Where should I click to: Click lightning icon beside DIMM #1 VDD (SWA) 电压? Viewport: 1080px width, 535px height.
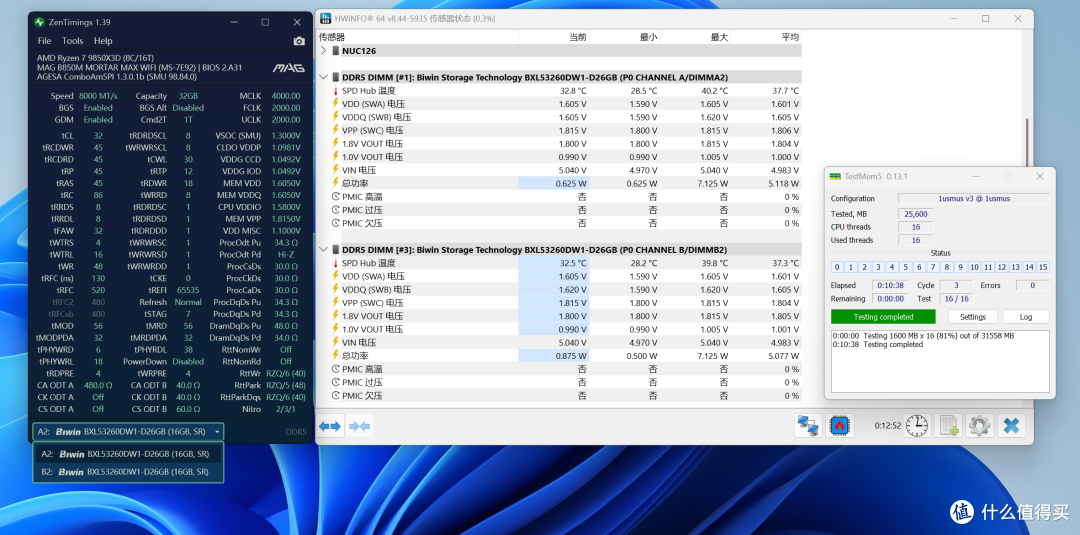point(335,104)
